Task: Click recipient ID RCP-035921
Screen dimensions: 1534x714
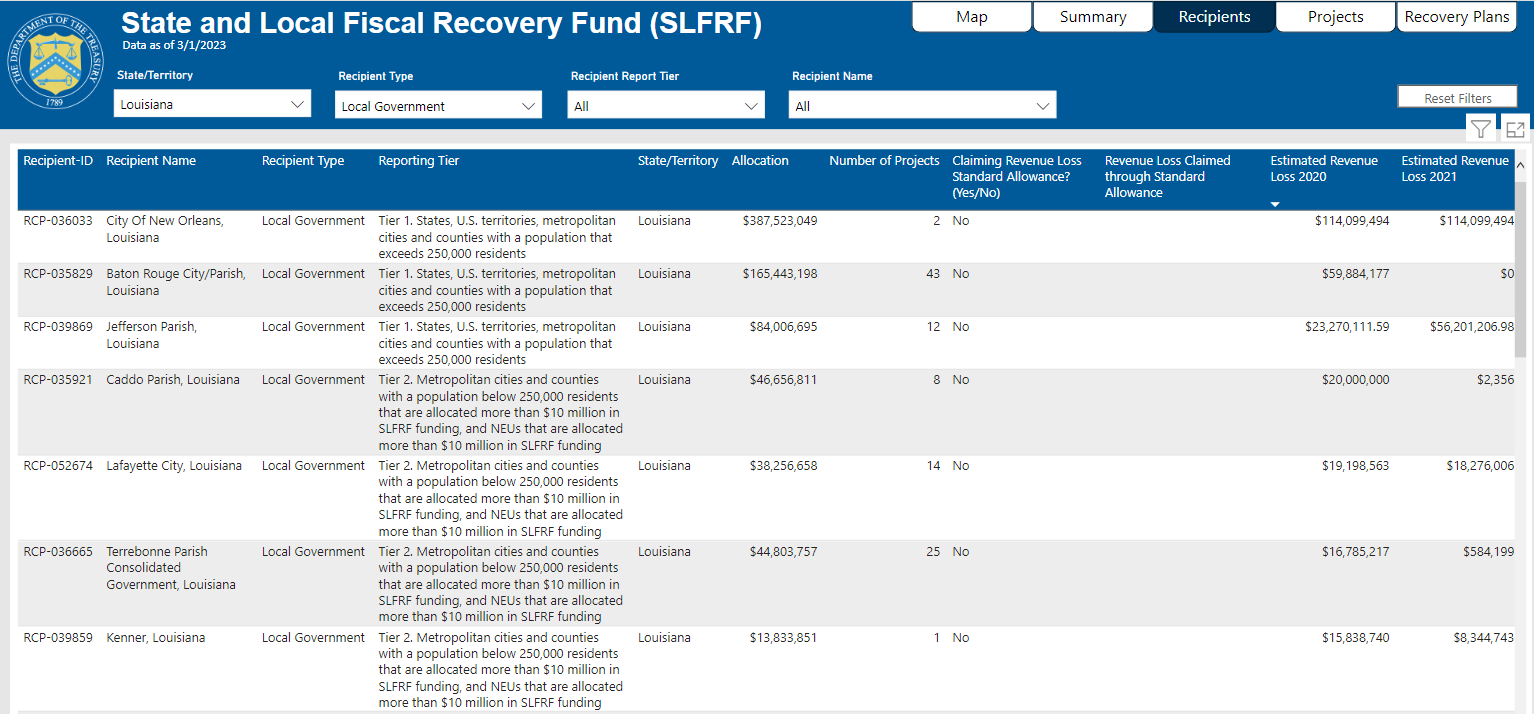Action: (x=58, y=379)
